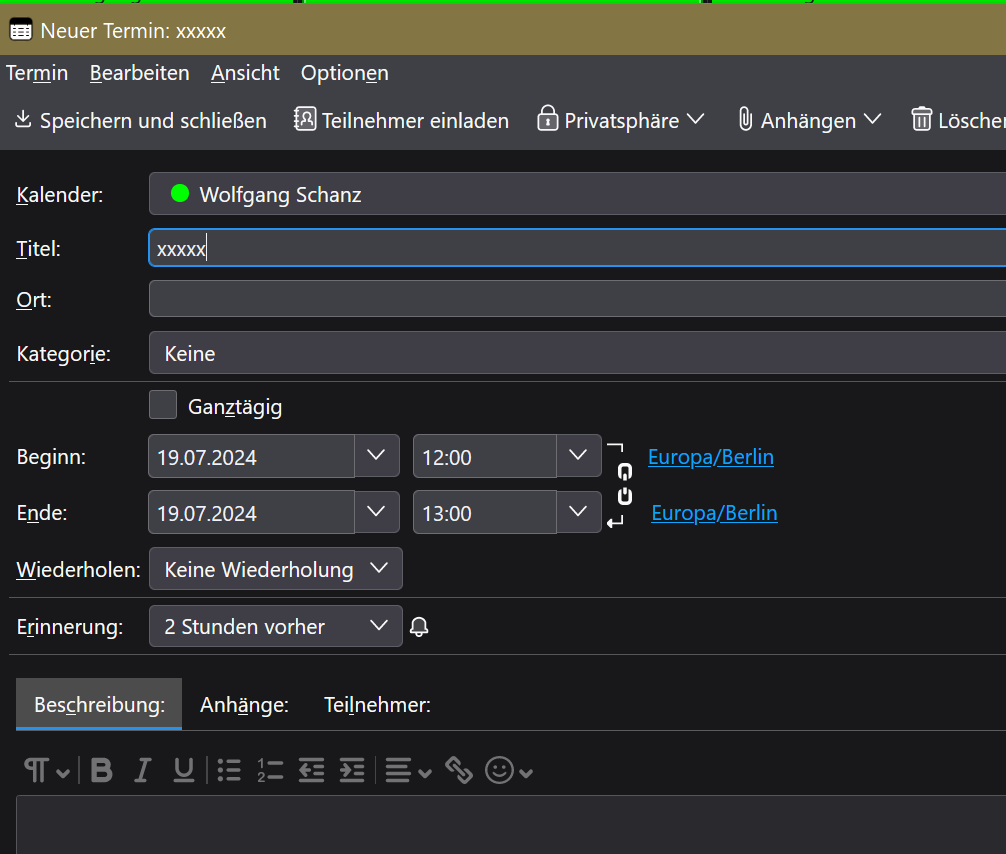
Task: Enable the Ganztägig checkbox
Action: 162,405
